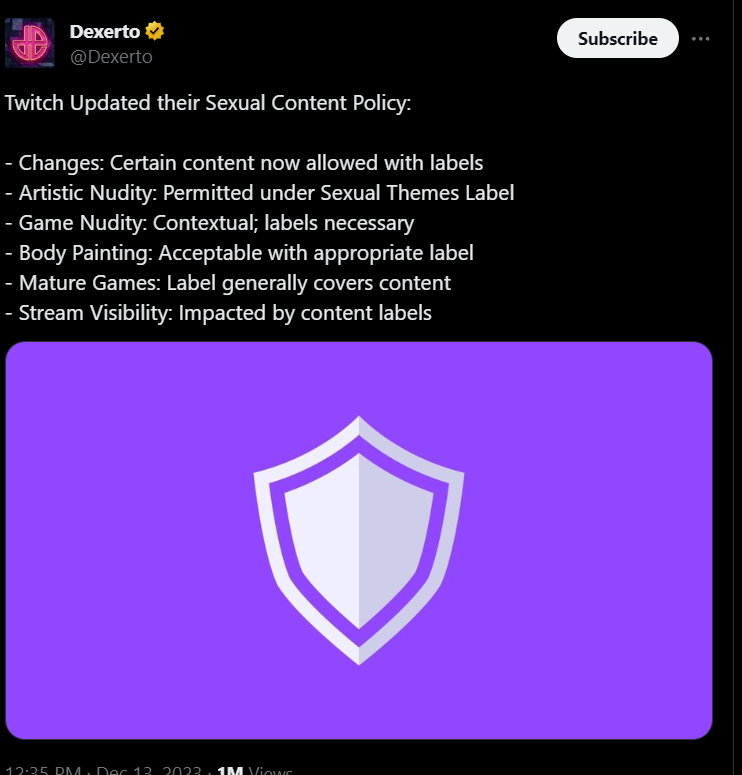Click the "Game Nudity: Contextual" line
The height and width of the screenshot is (775, 742).
[x=210, y=222]
